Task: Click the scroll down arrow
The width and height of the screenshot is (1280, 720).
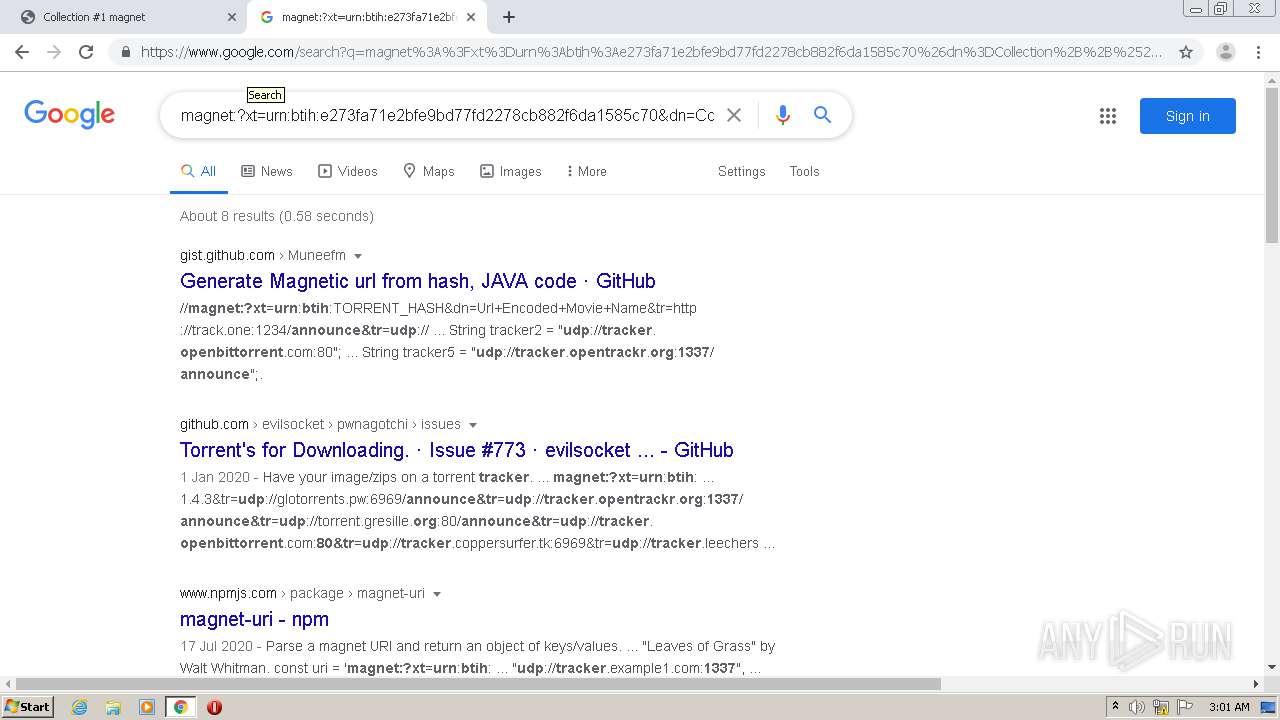Action: [x=1272, y=667]
